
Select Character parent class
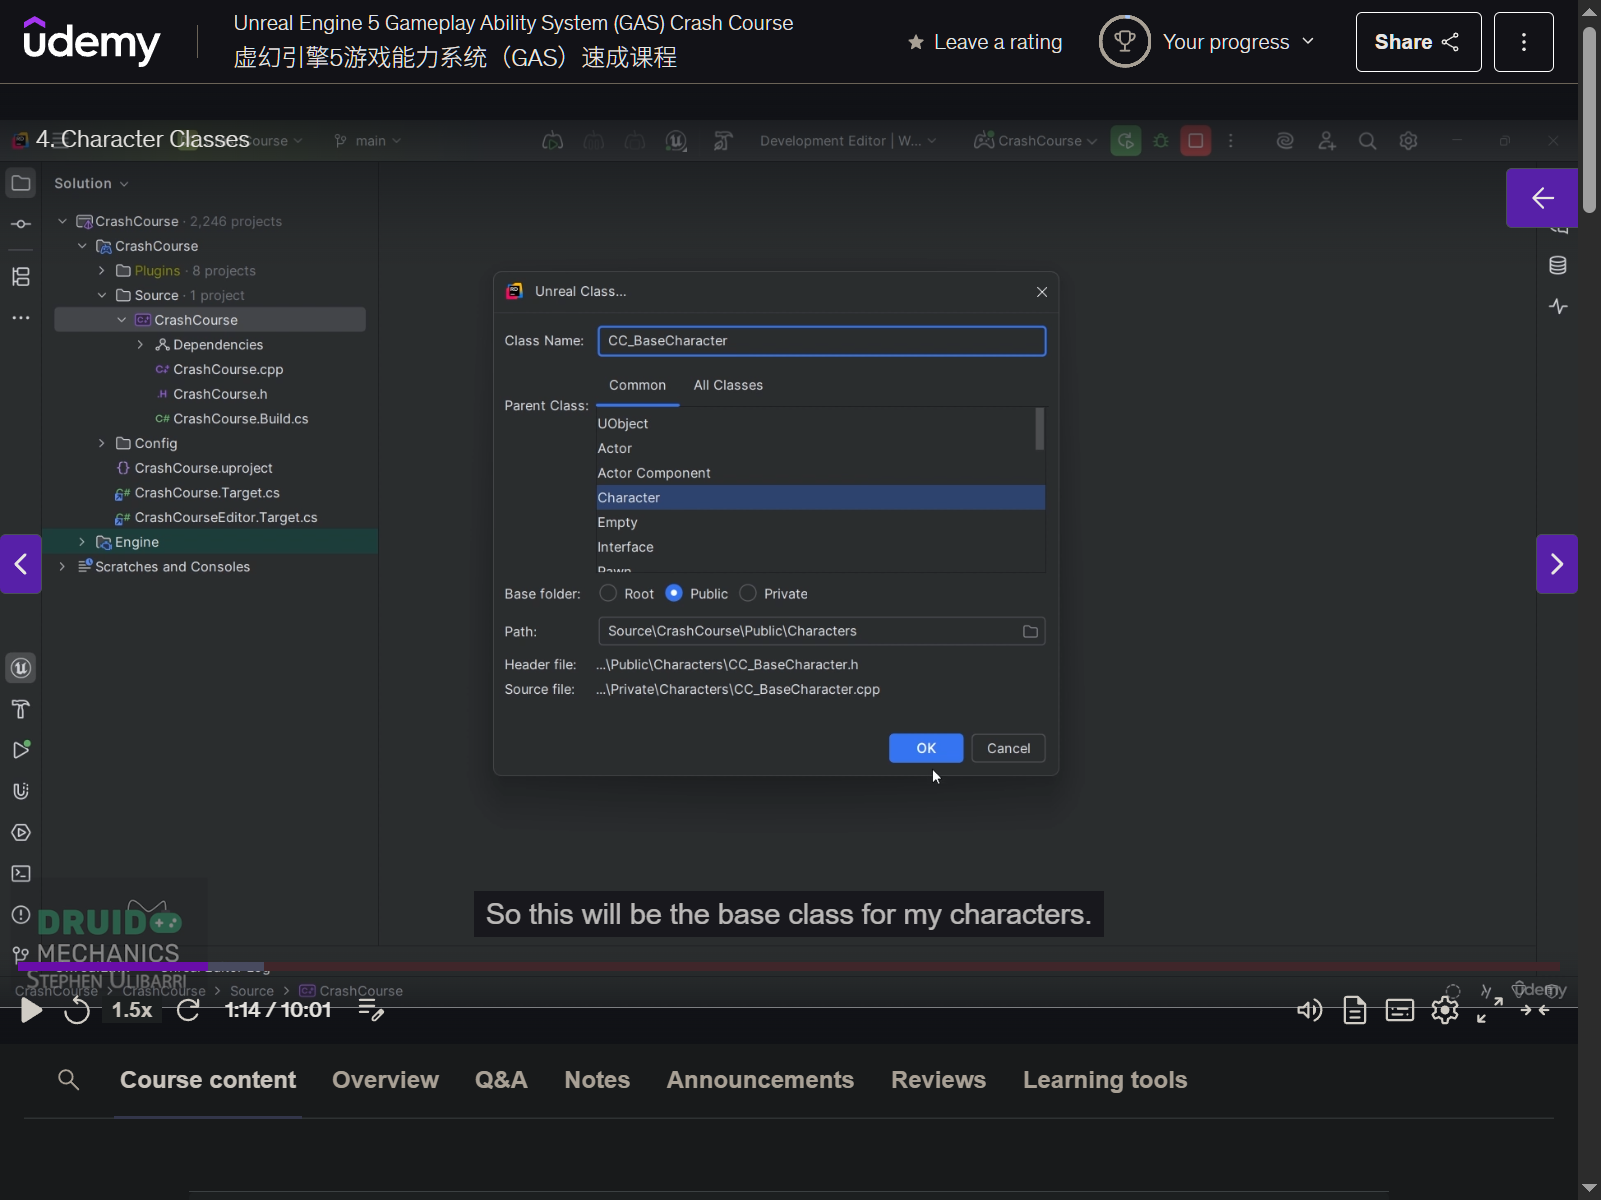tap(820, 498)
